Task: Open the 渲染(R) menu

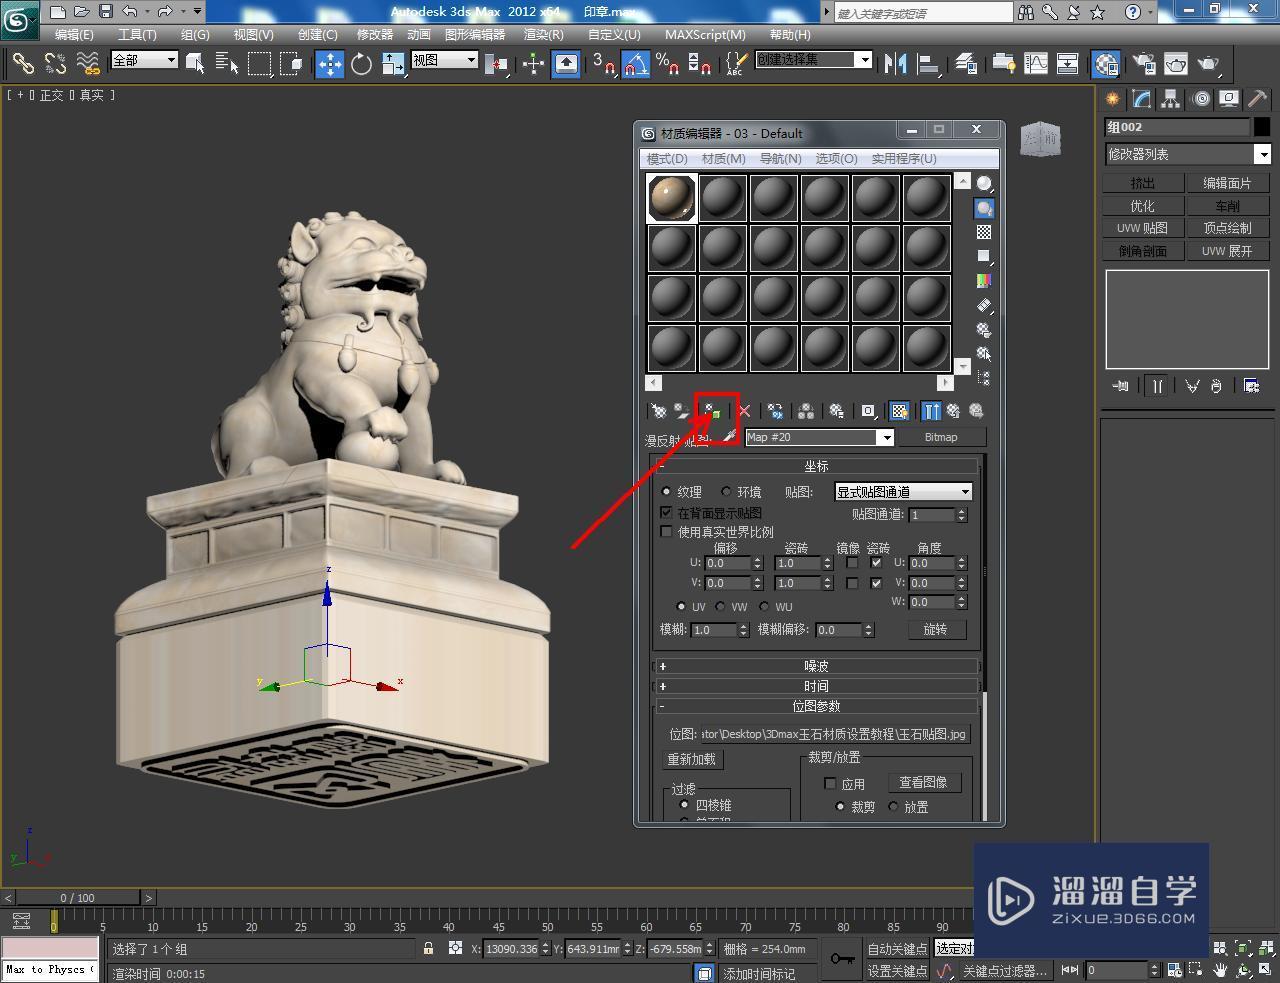Action: coord(544,34)
